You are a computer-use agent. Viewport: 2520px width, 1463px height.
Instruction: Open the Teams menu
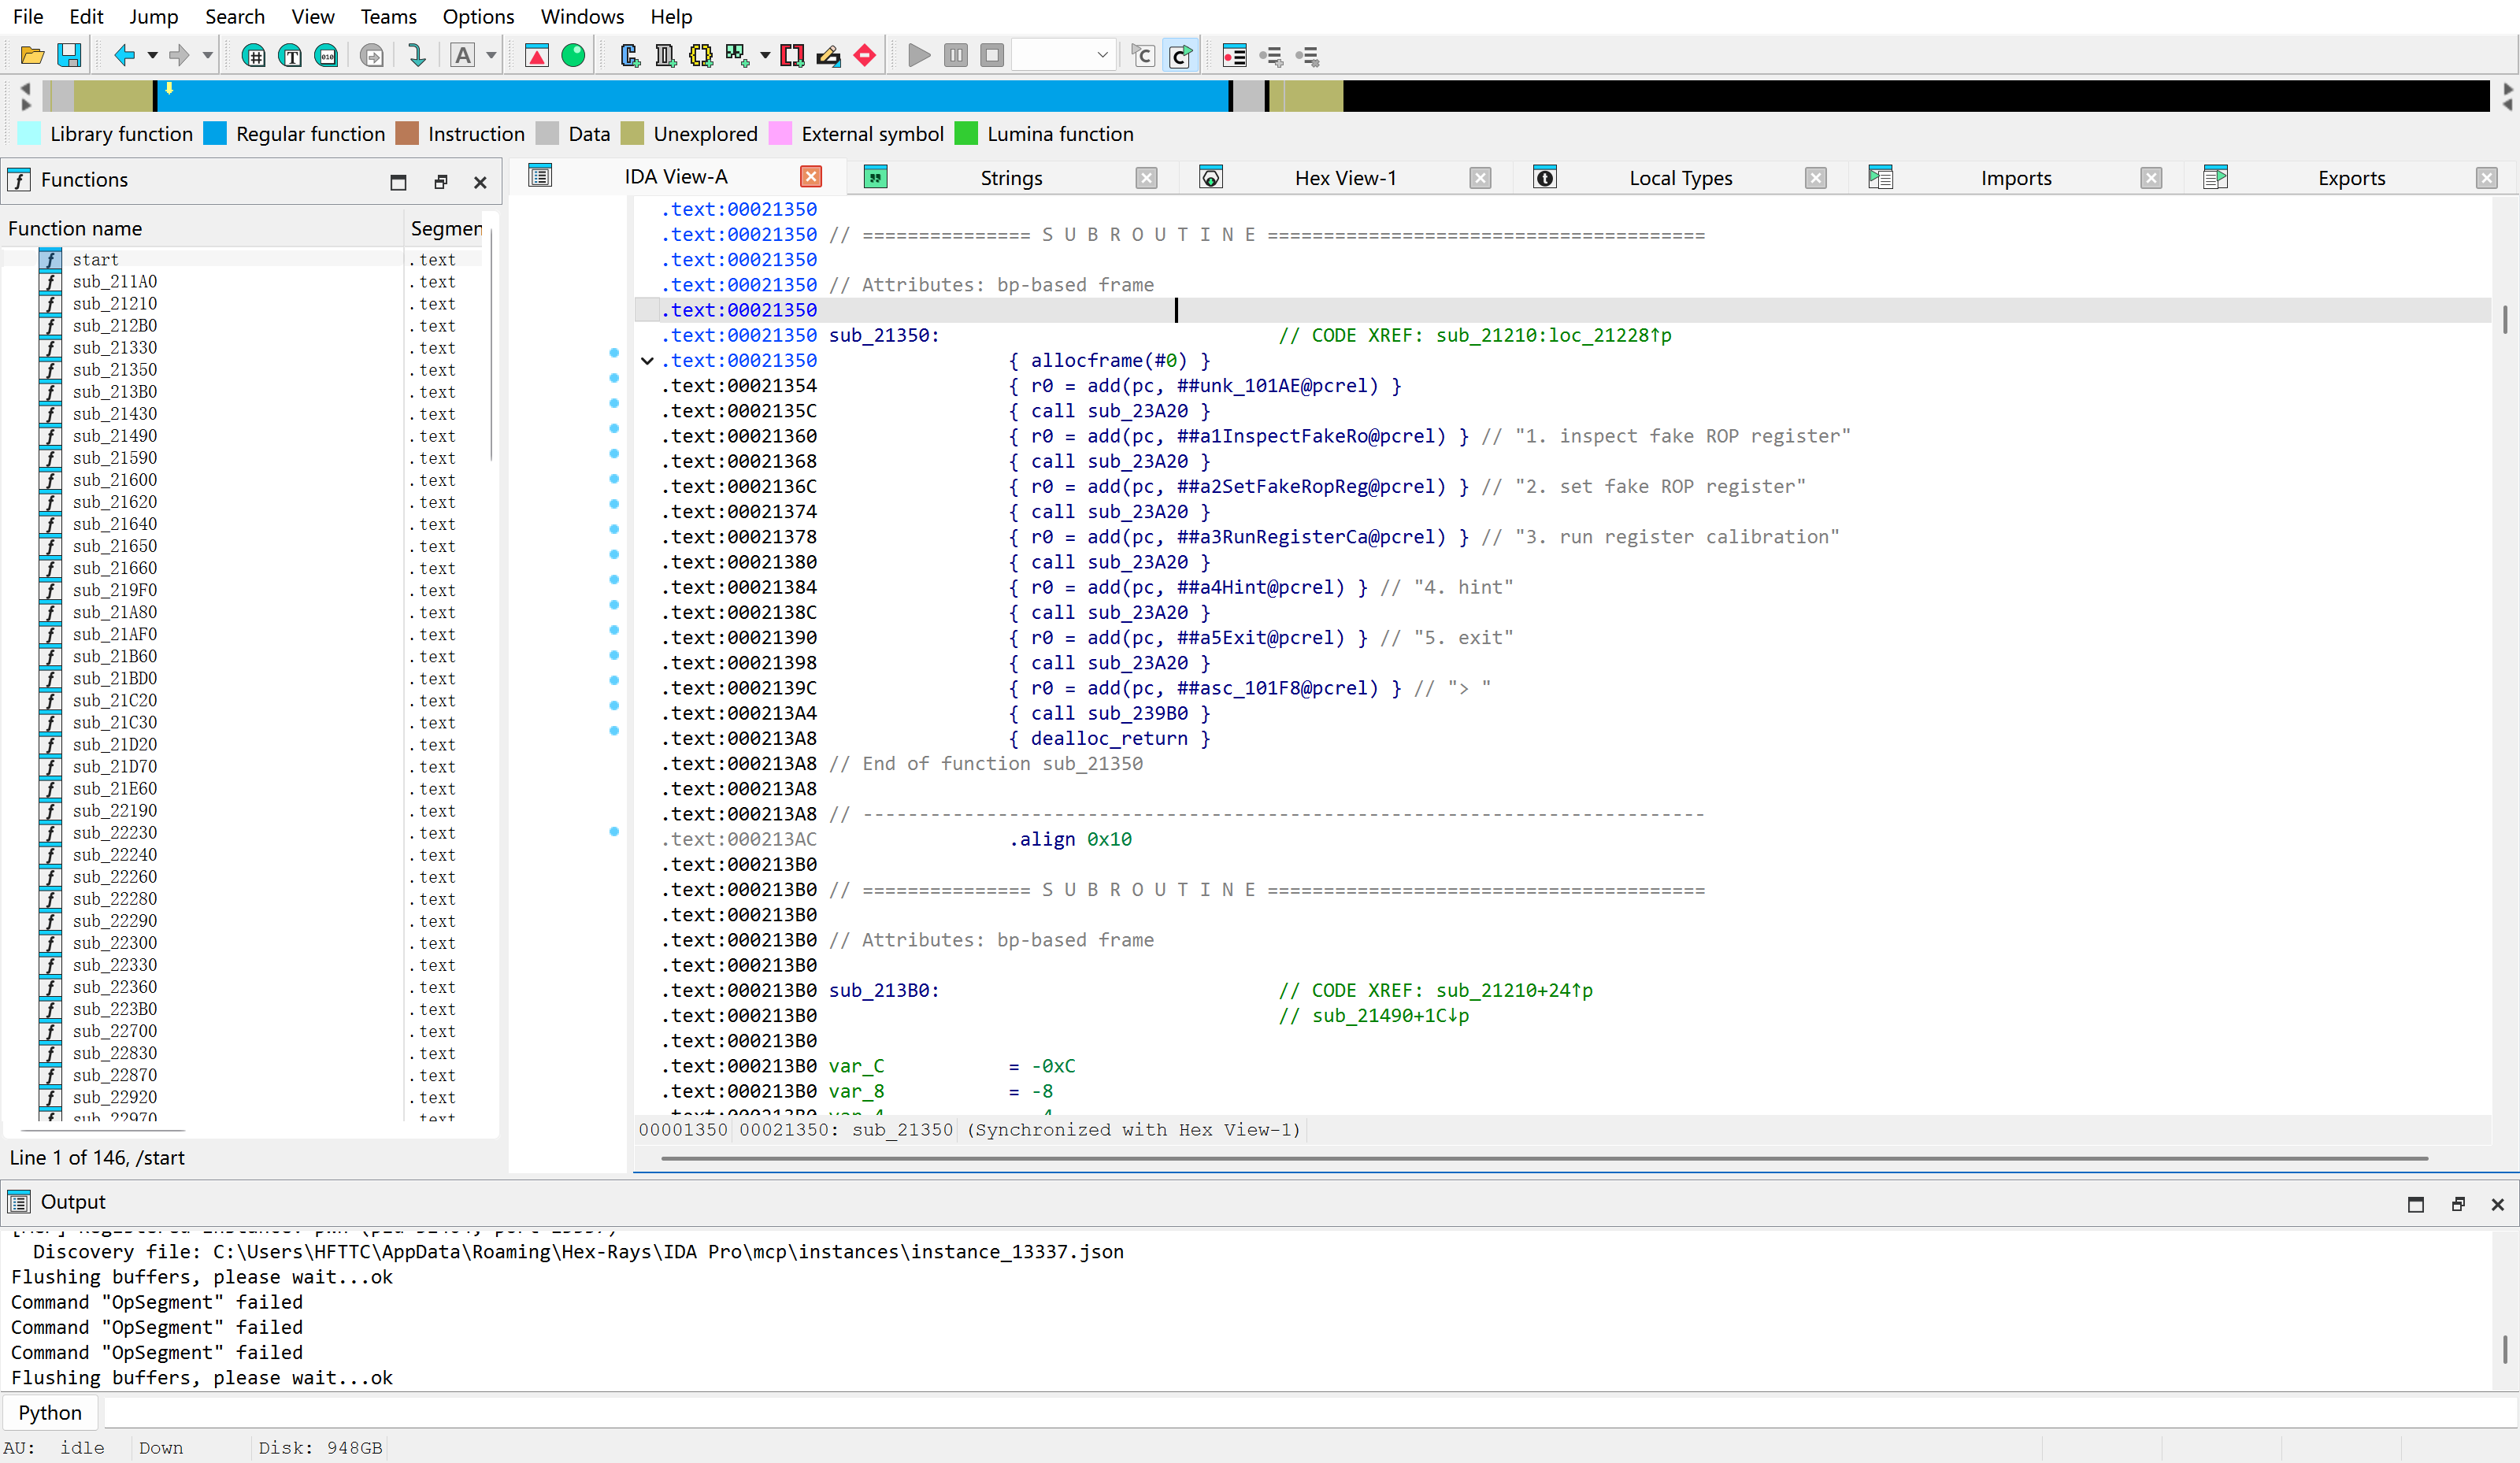(x=388, y=16)
